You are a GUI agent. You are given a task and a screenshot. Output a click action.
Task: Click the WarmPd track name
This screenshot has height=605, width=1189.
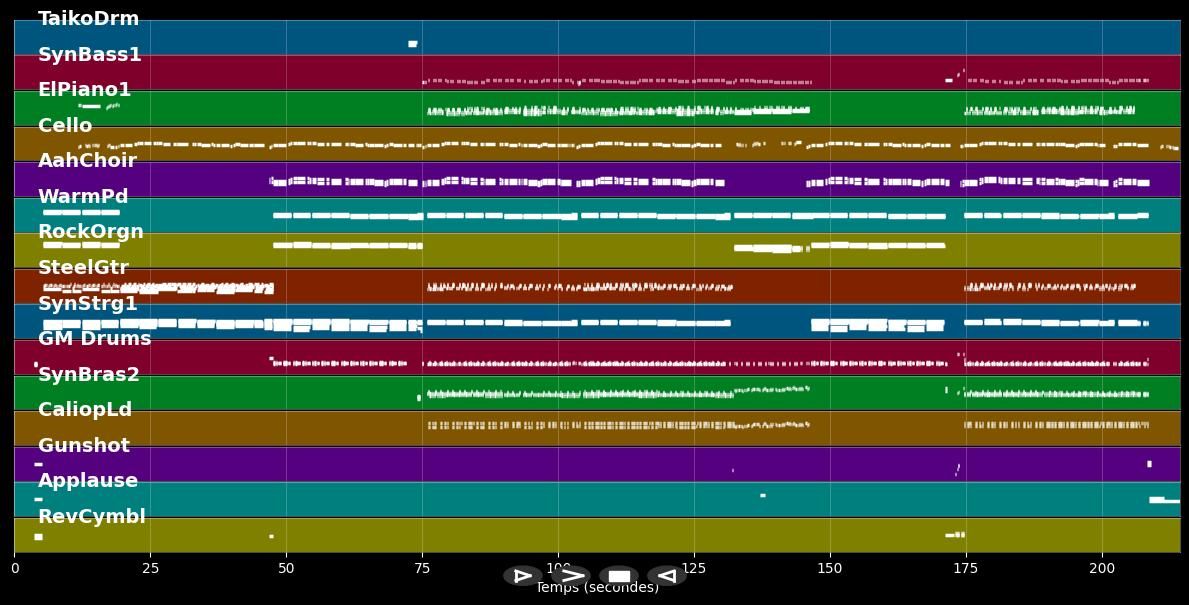coord(83,197)
